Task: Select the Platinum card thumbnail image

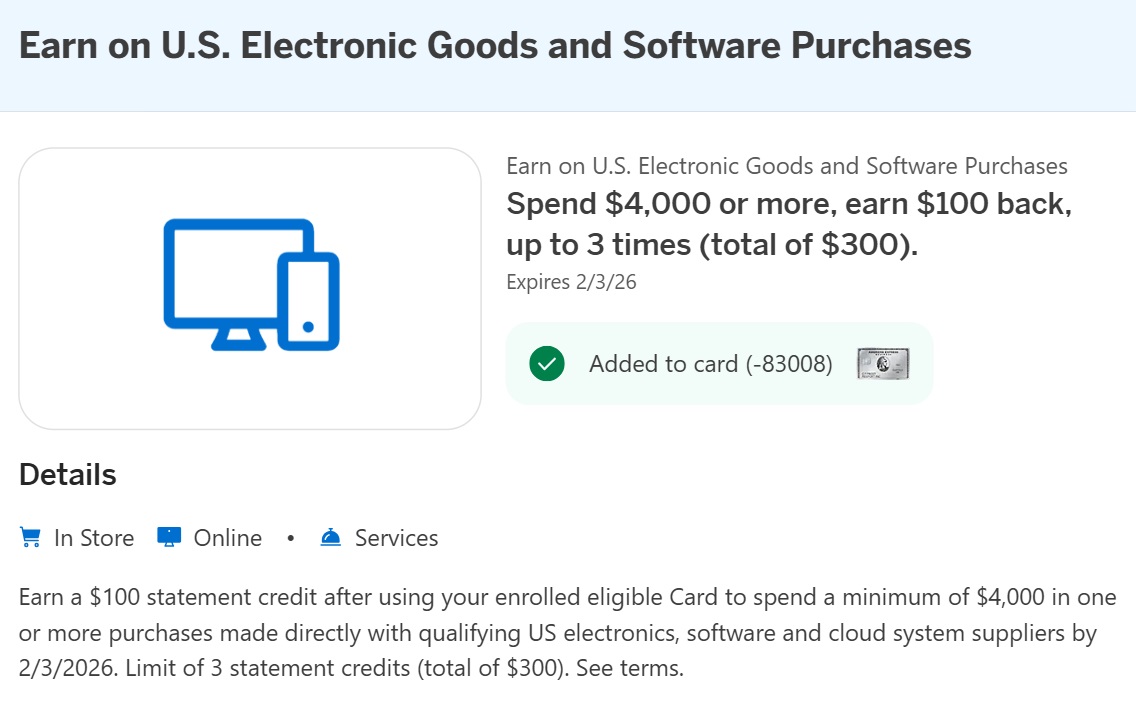Action: (881, 364)
